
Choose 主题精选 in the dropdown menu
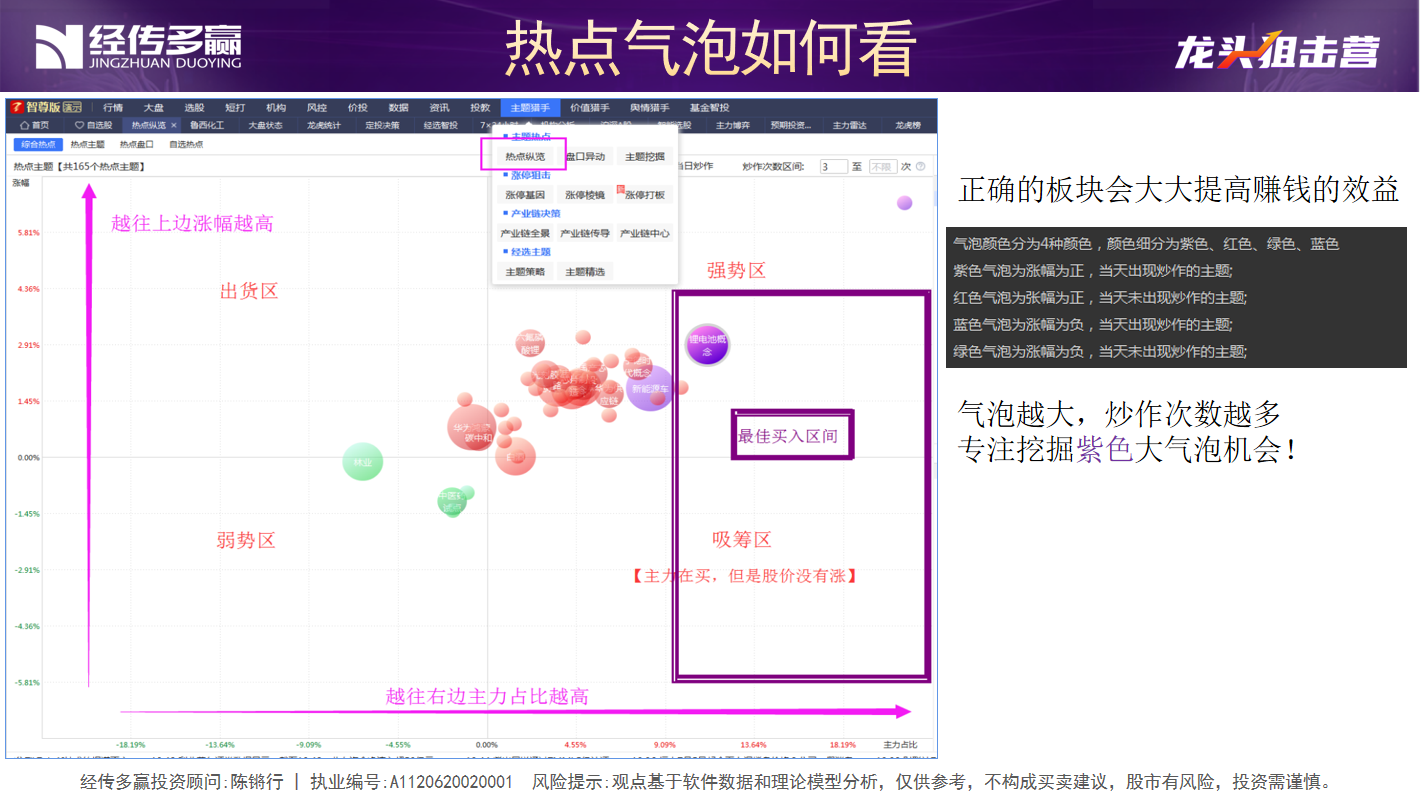585,271
